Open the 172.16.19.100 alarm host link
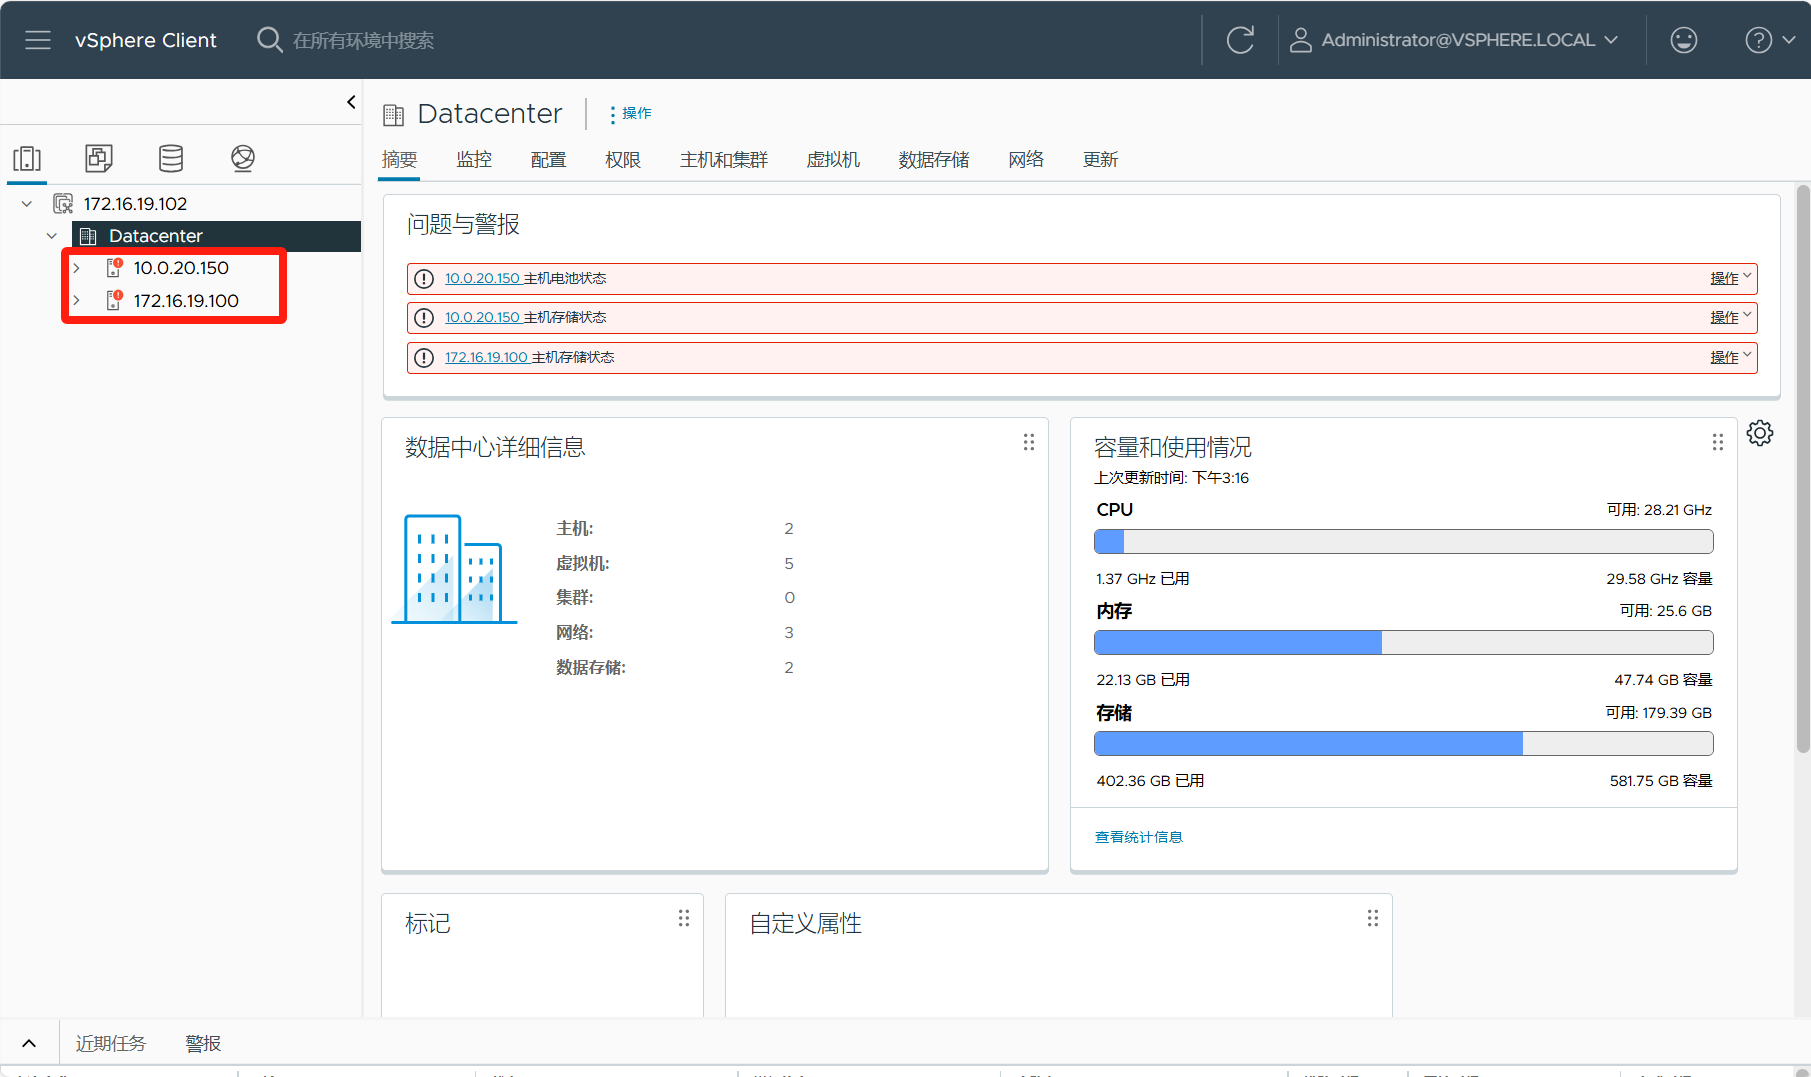Screen dimensions: 1811x1077 click(x=486, y=357)
